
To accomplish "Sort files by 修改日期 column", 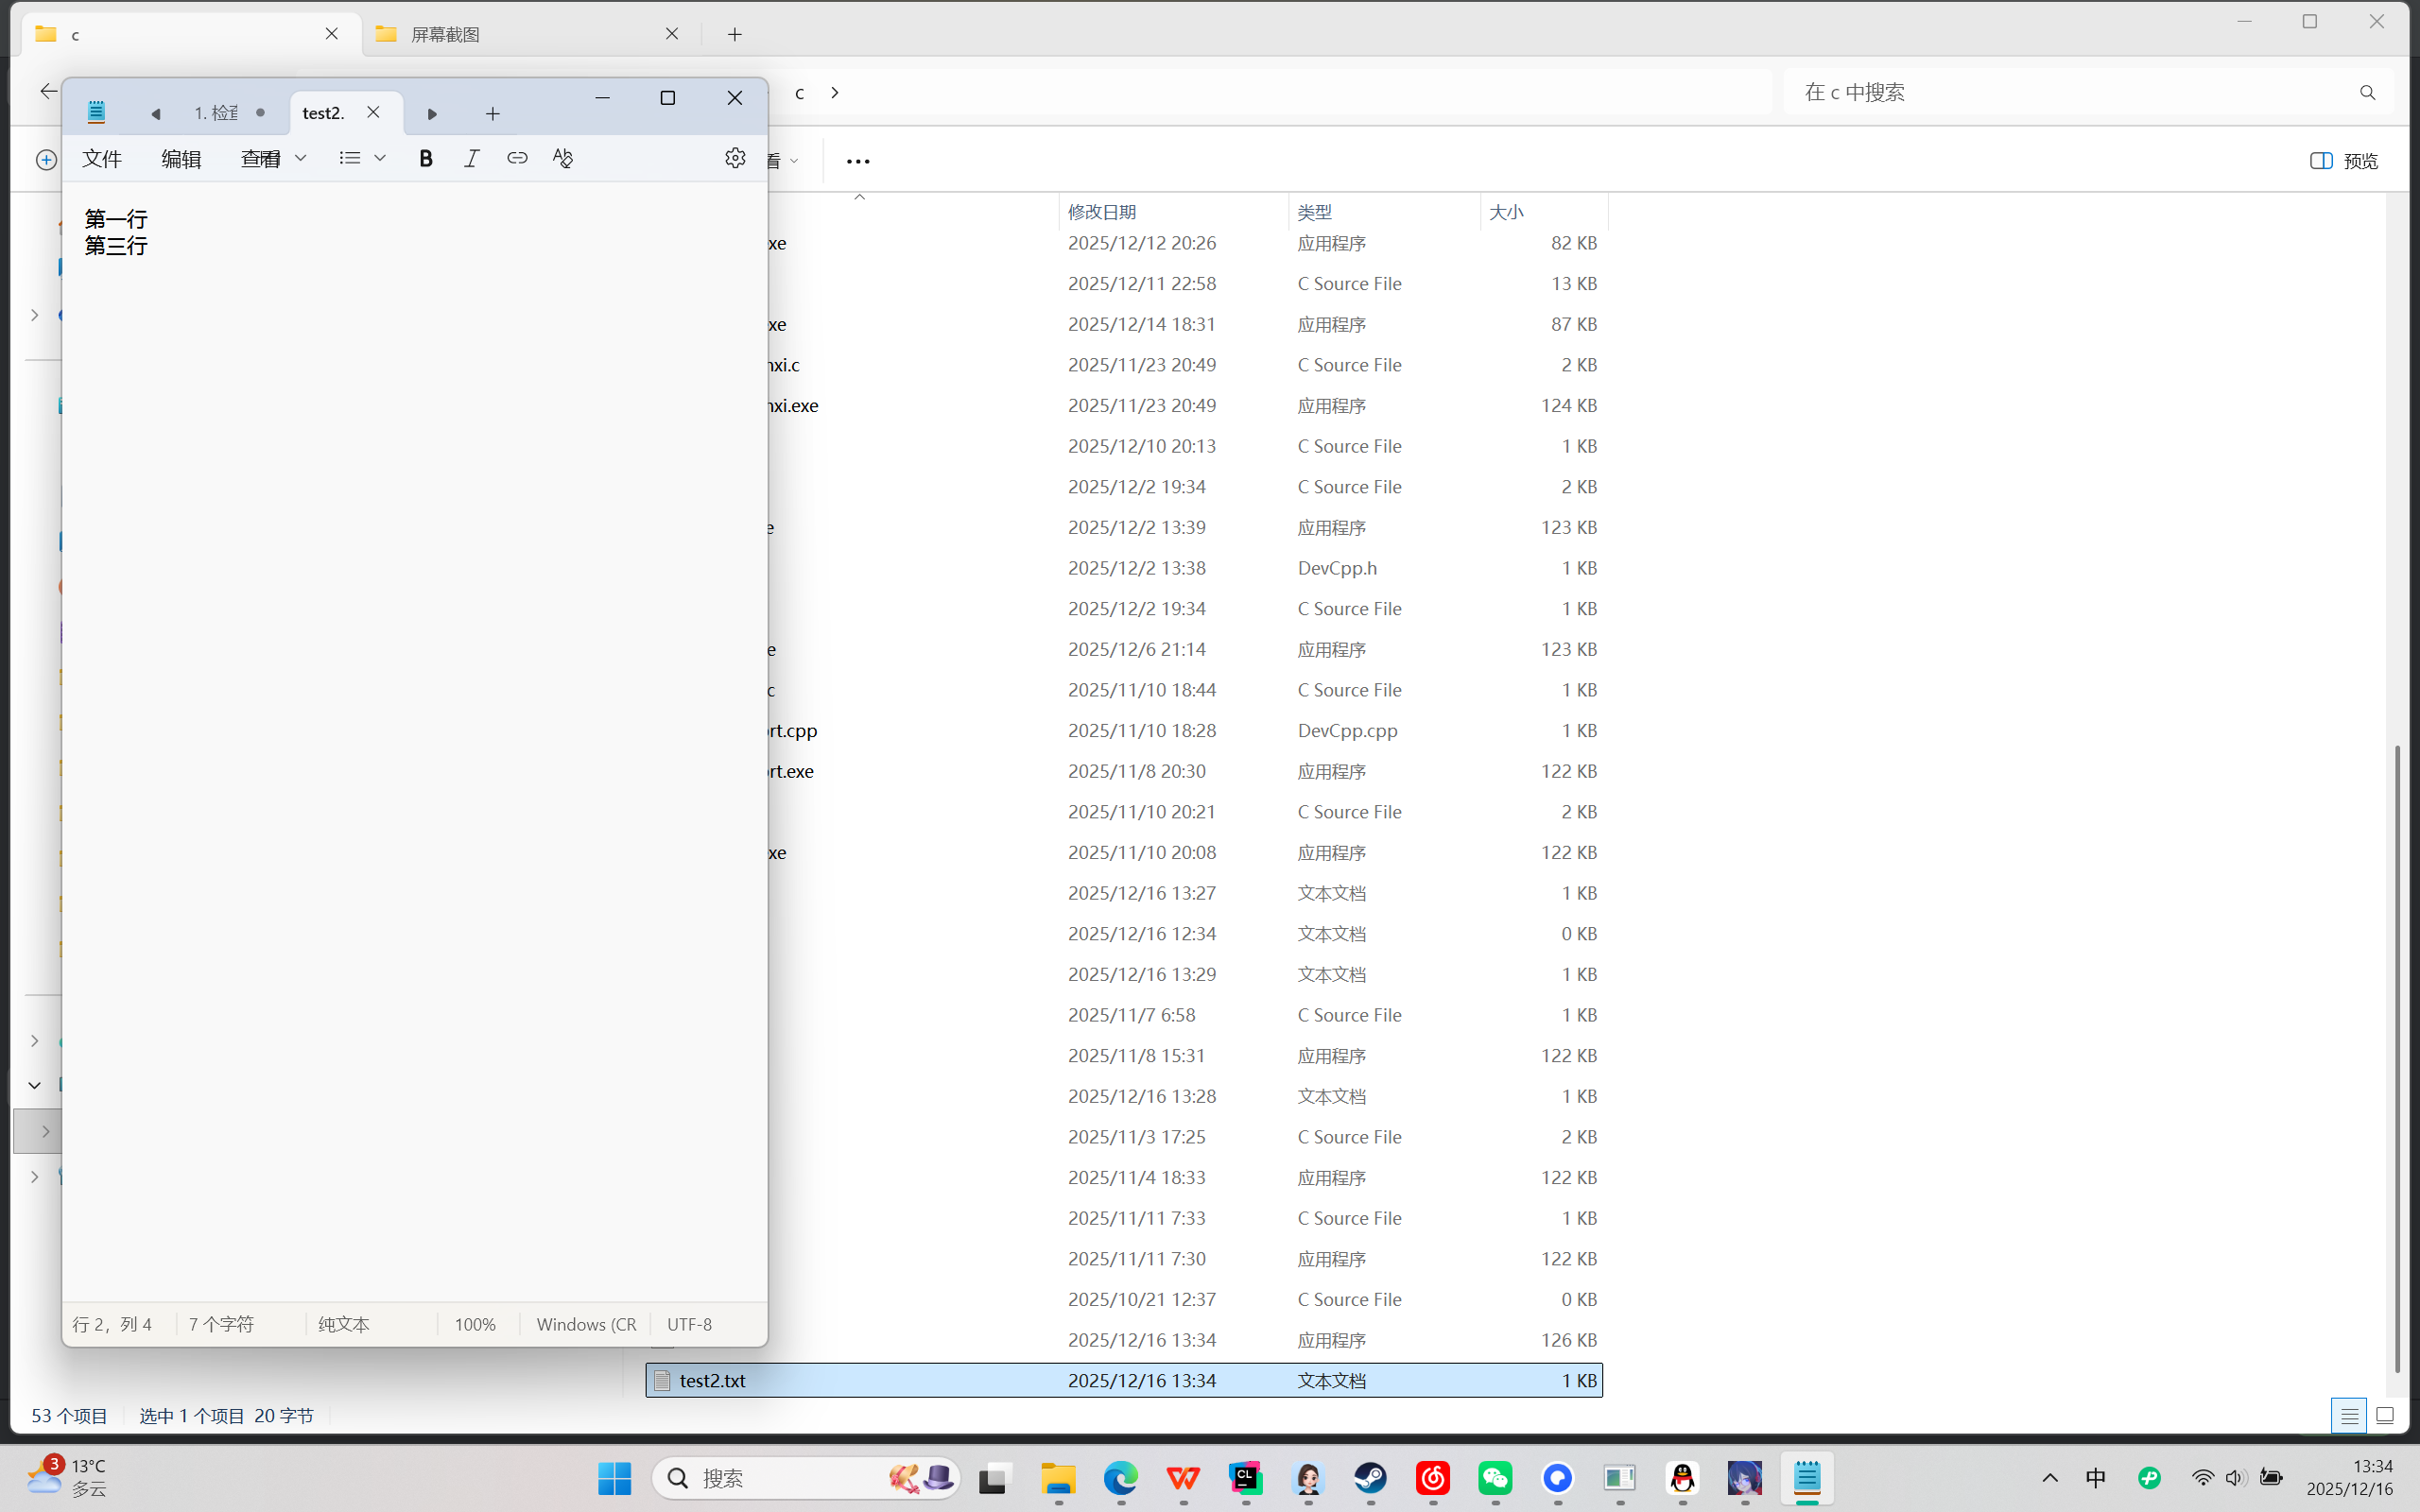I will 1102,212.
